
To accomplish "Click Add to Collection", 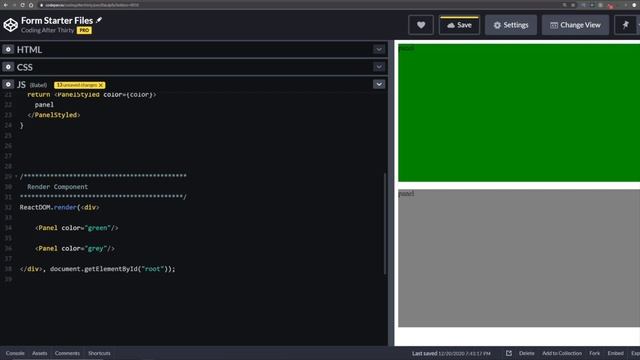I will (562, 353).
